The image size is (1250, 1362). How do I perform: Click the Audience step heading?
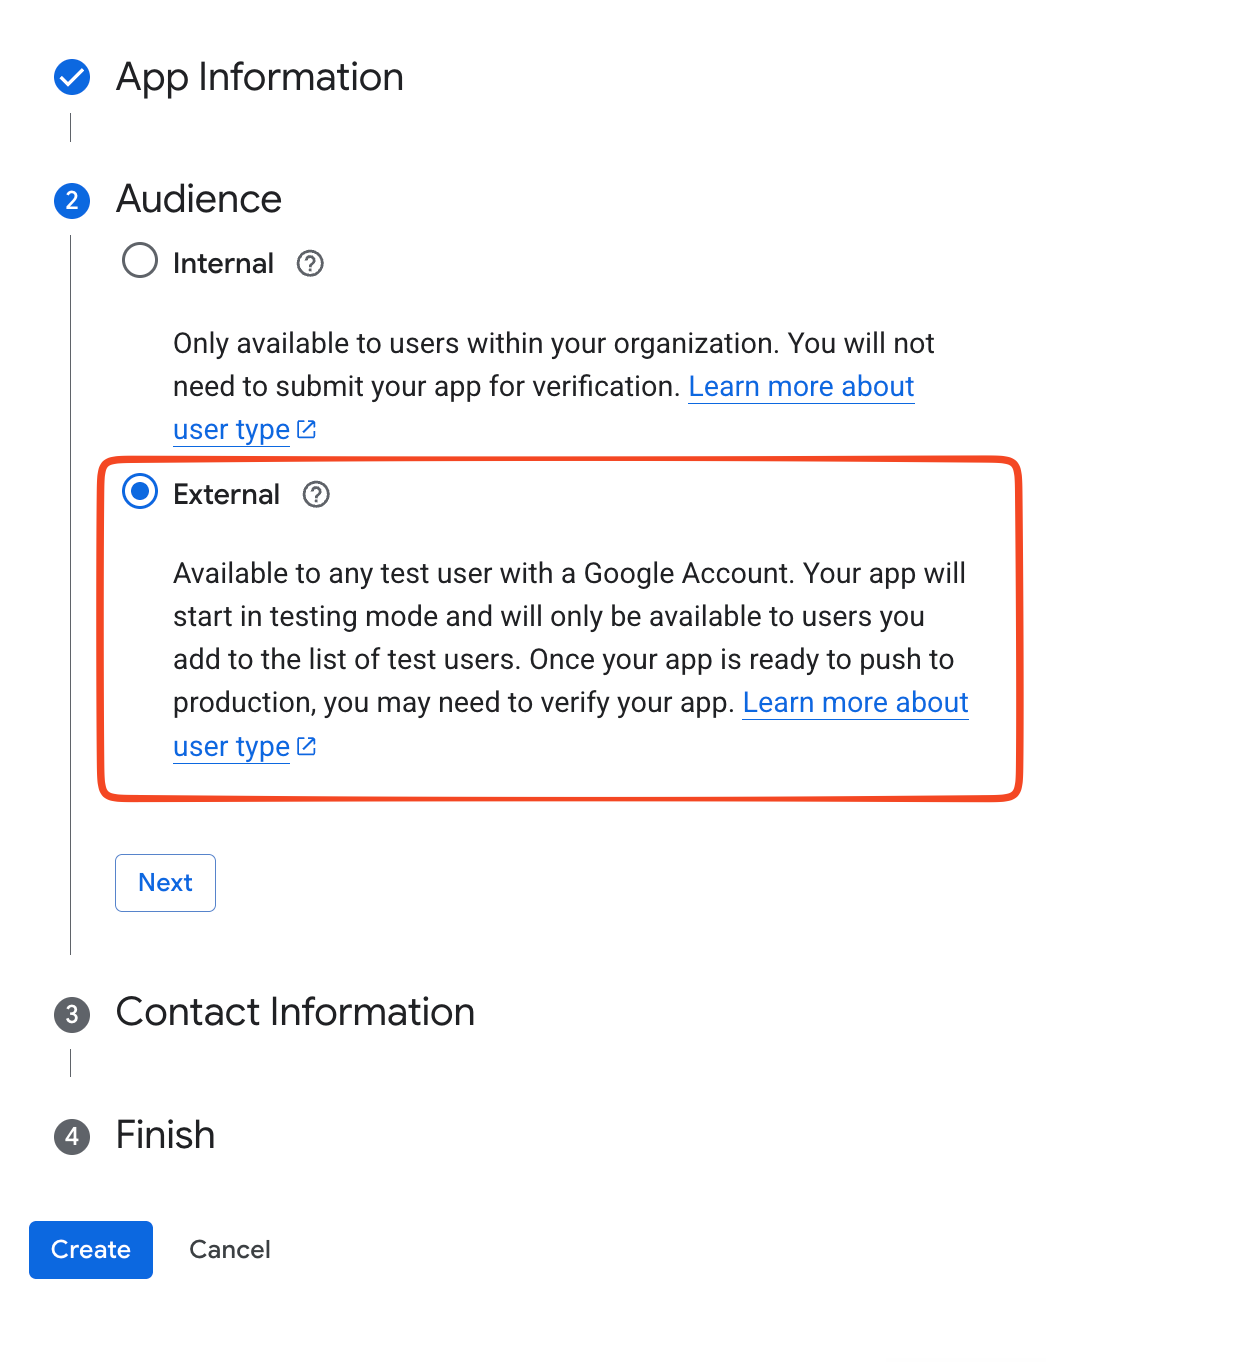coord(199,199)
